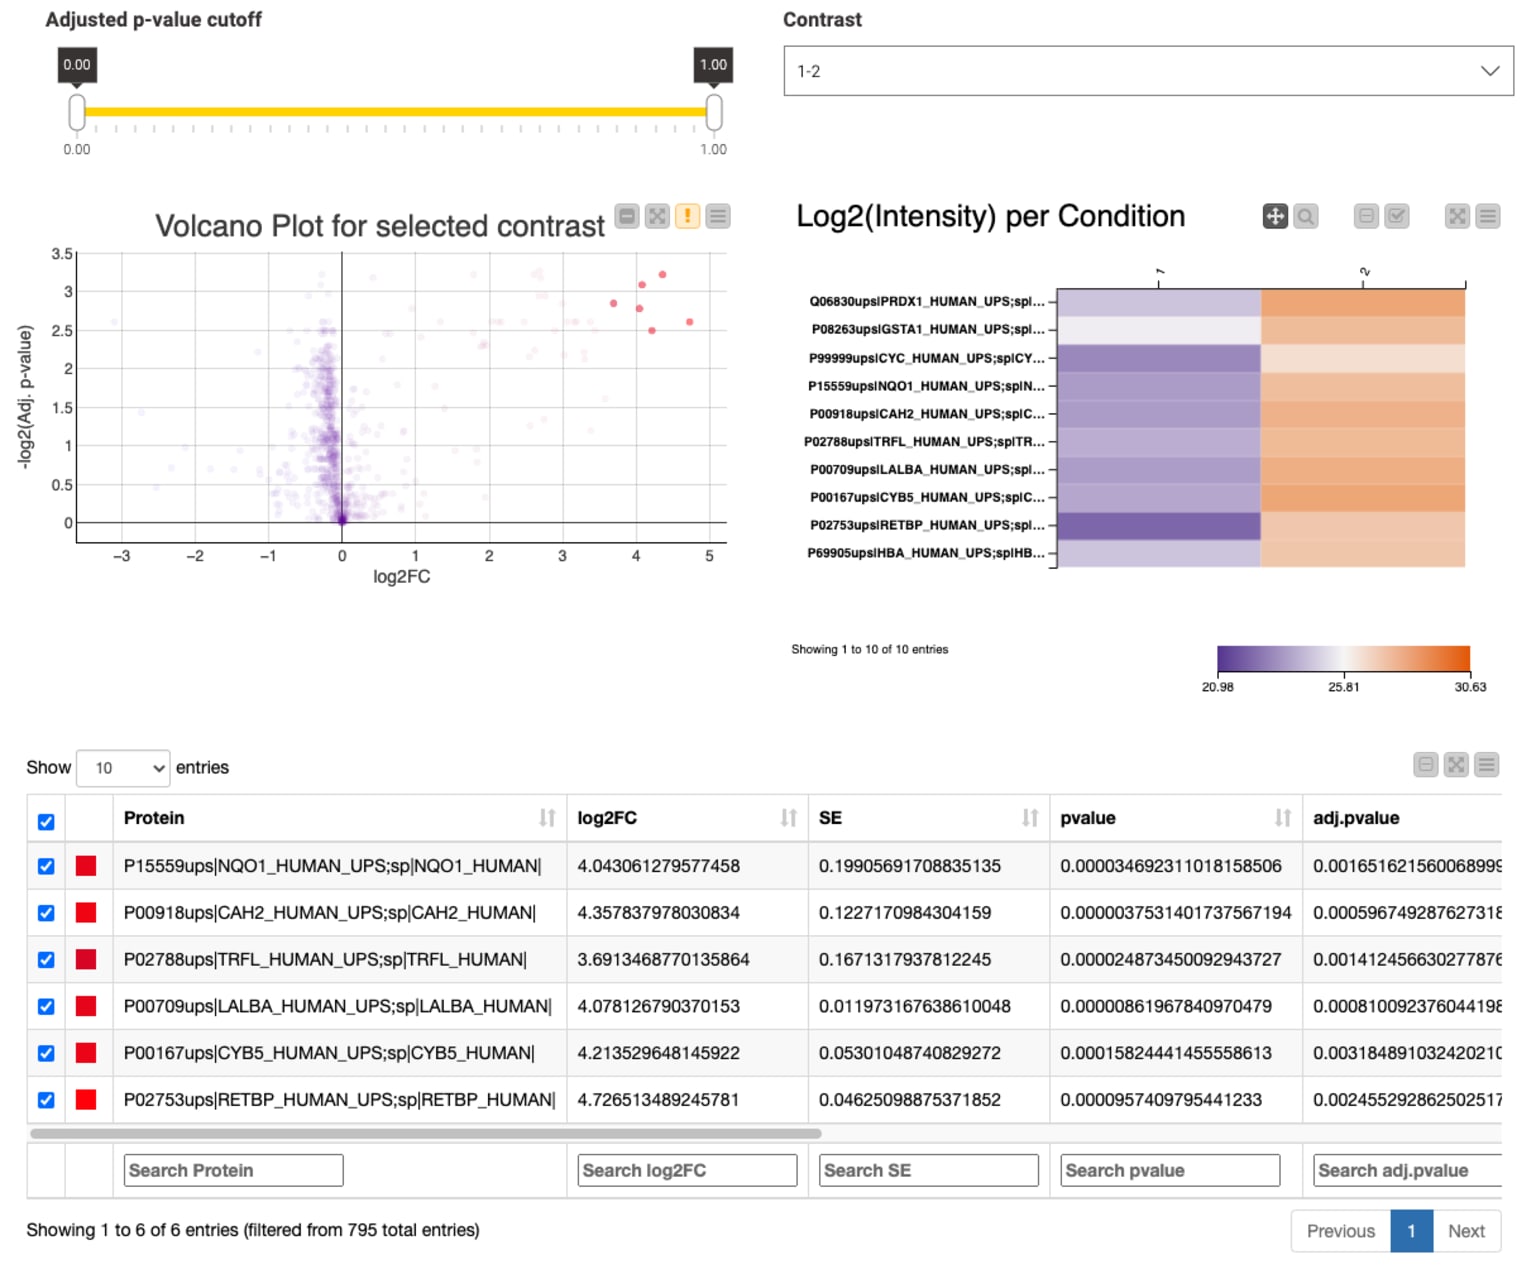Open the heatmap hamburger menu icon
The height and width of the screenshot is (1274, 1536).
[1488, 216]
